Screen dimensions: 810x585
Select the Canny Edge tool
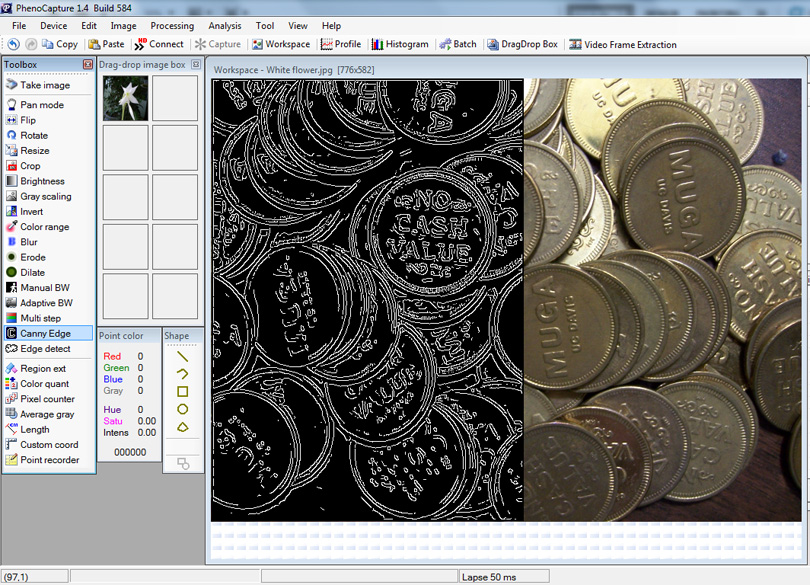[x=45, y=333]
